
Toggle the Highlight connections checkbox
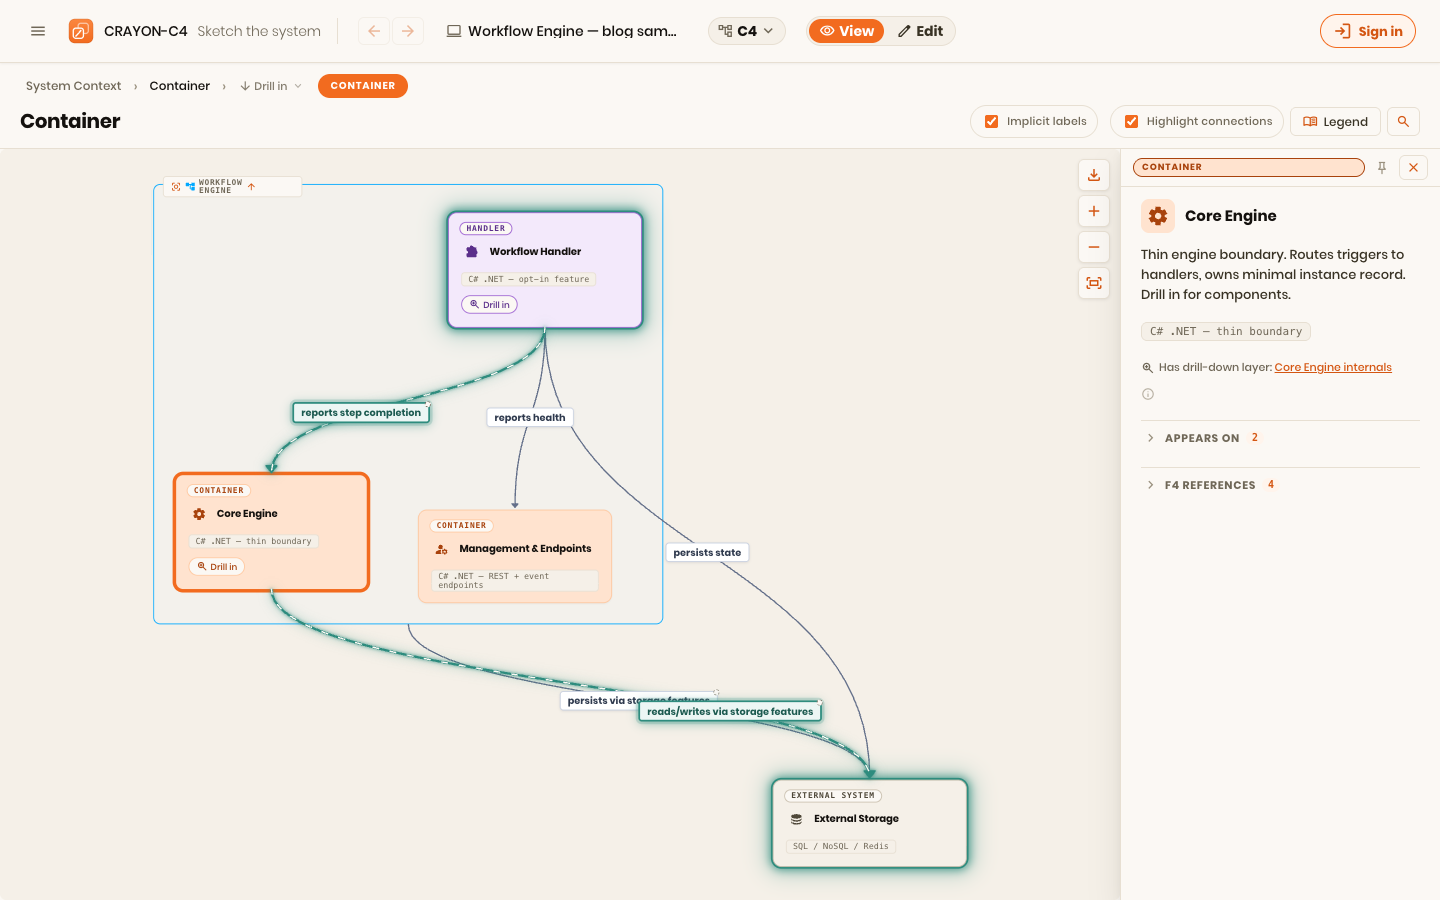pyautogui.click(x=1132, y=122)
